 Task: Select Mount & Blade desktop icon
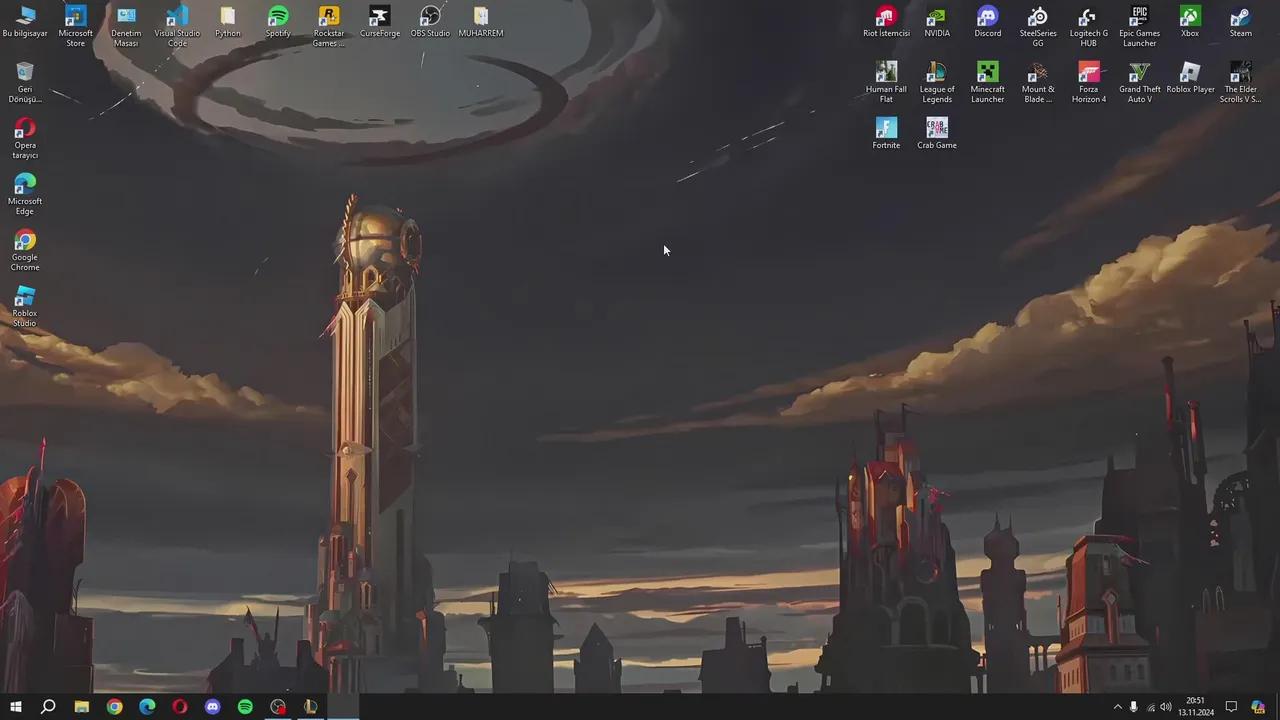coord(1038,83)
